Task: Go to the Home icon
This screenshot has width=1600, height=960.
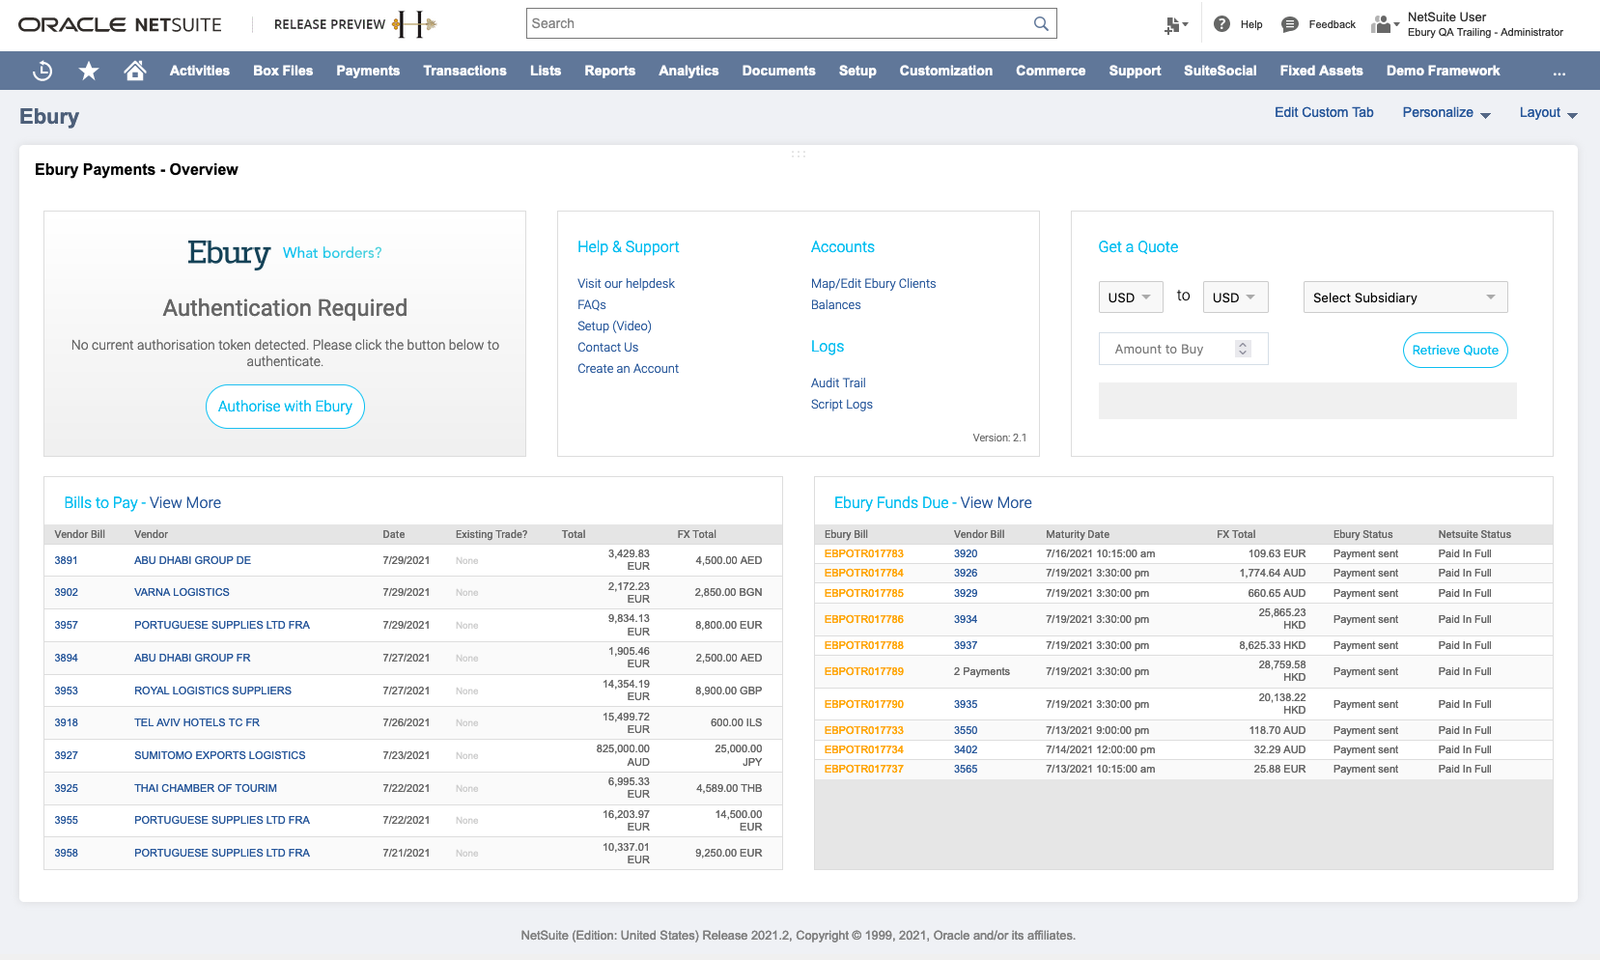Action: pos(135,70)
